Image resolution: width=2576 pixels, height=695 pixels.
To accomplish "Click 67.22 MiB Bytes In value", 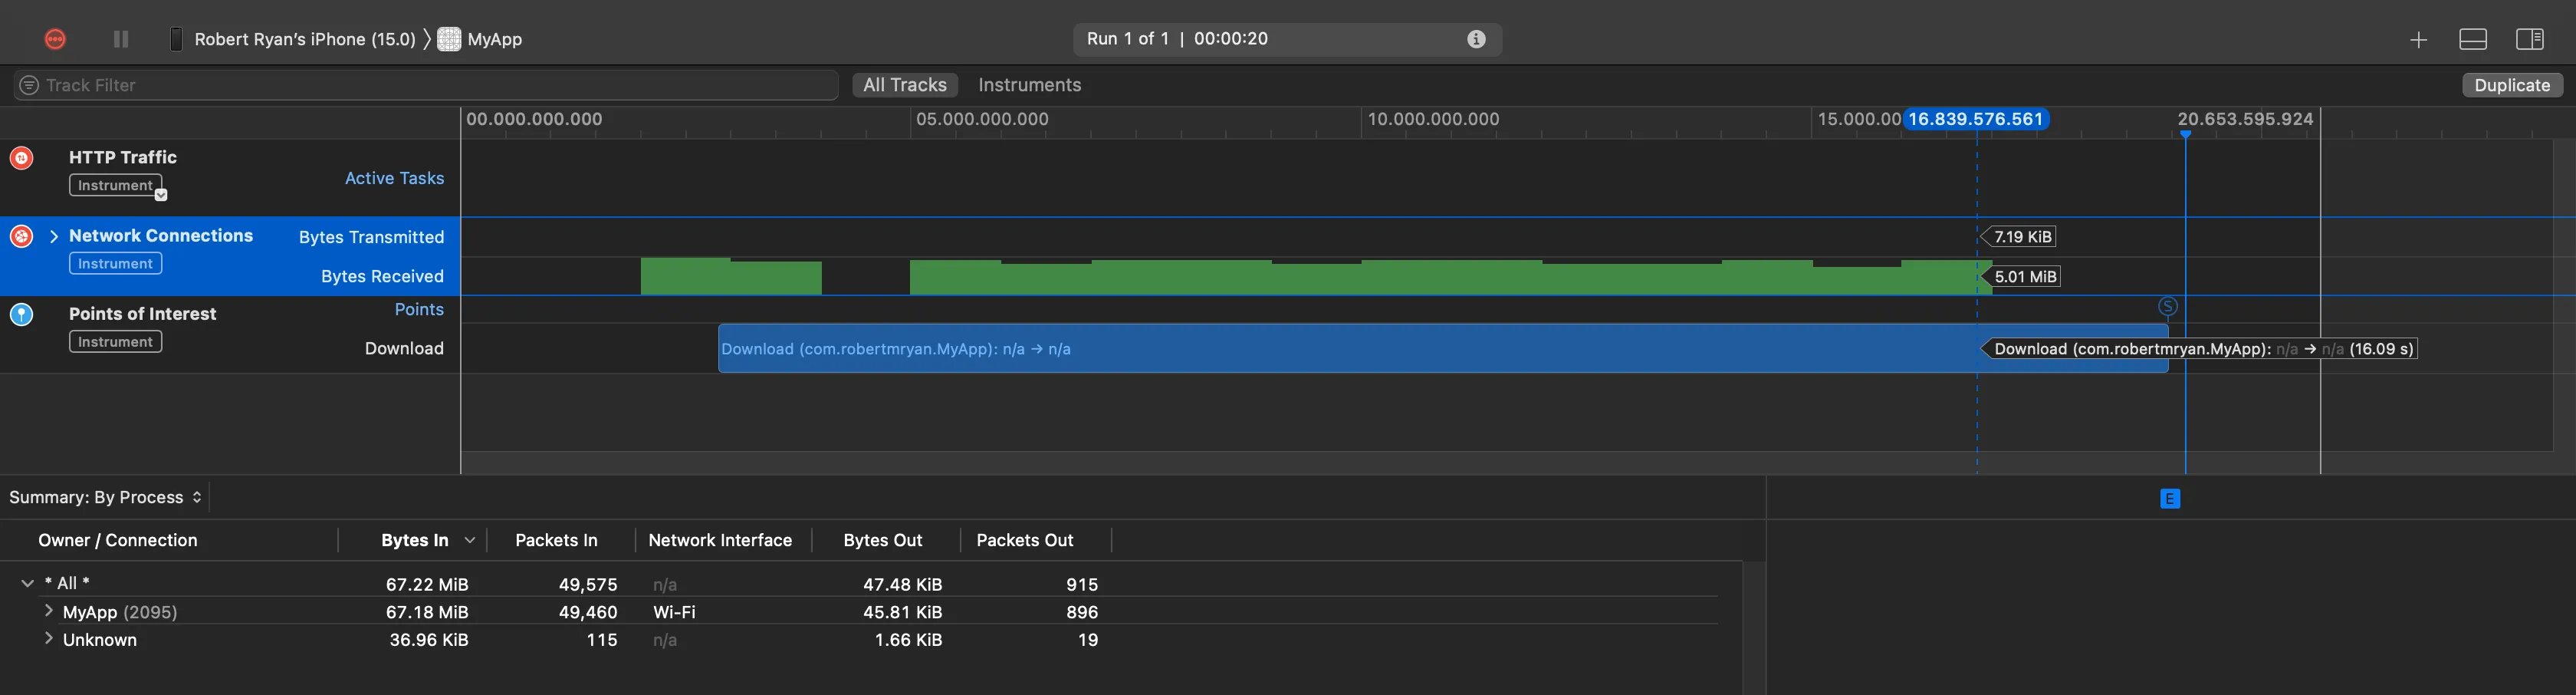I will [427, 584].
